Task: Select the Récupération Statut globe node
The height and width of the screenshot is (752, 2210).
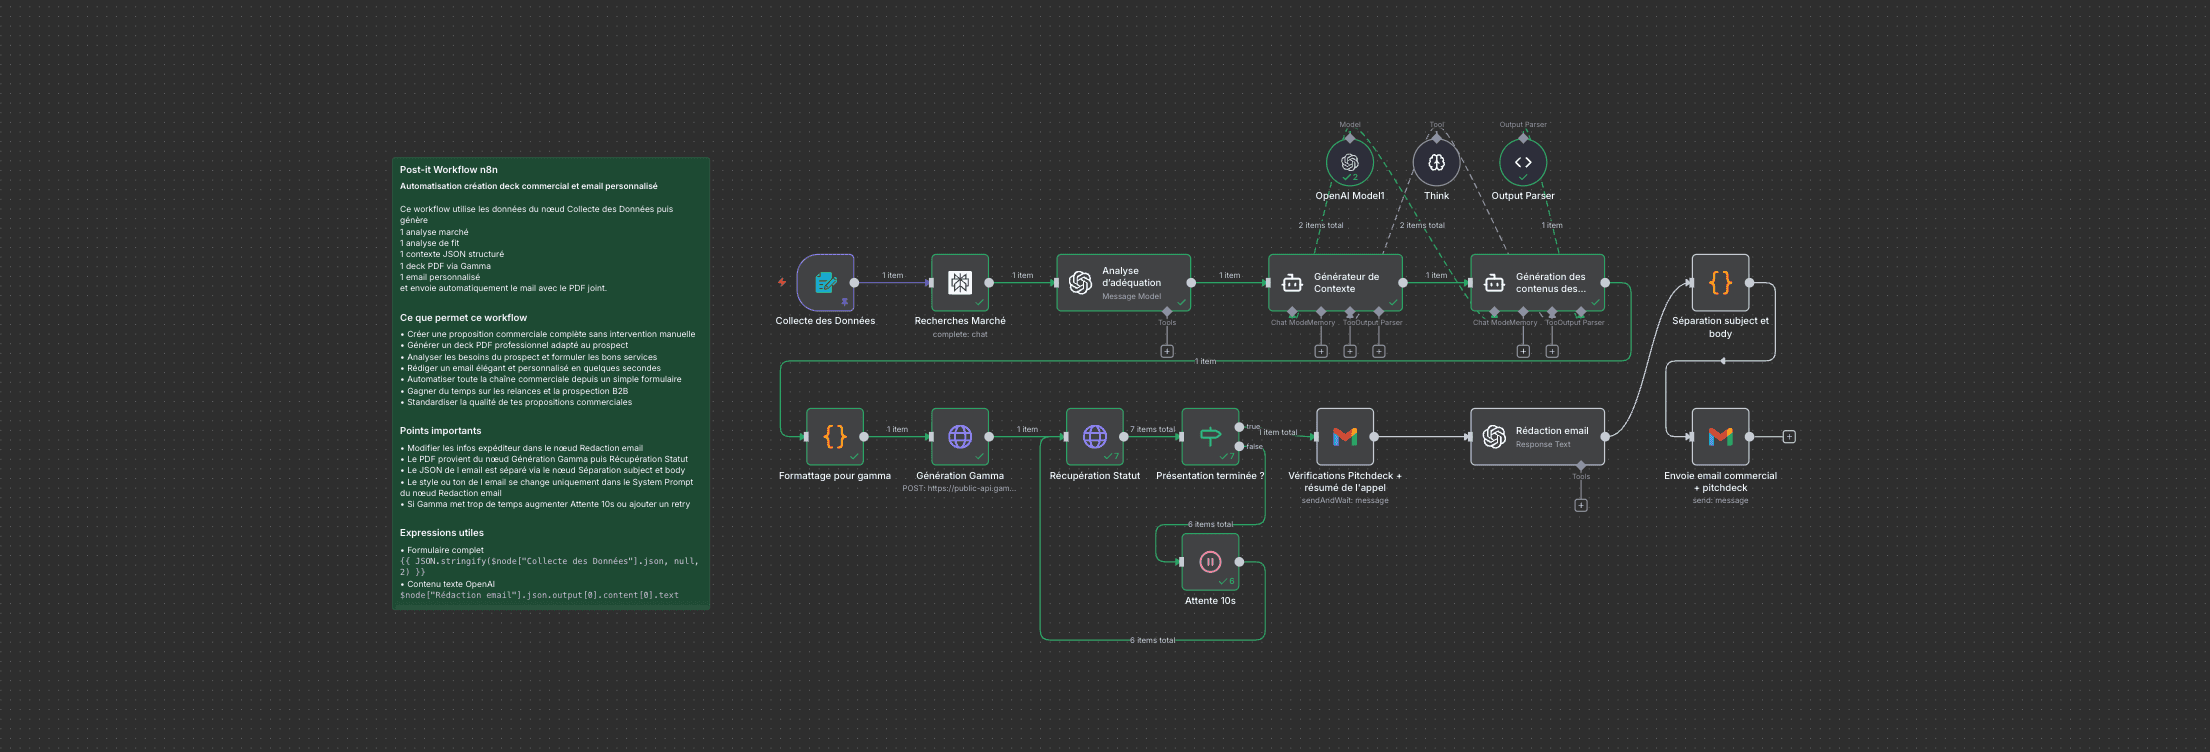Action: pos(1095,437)
